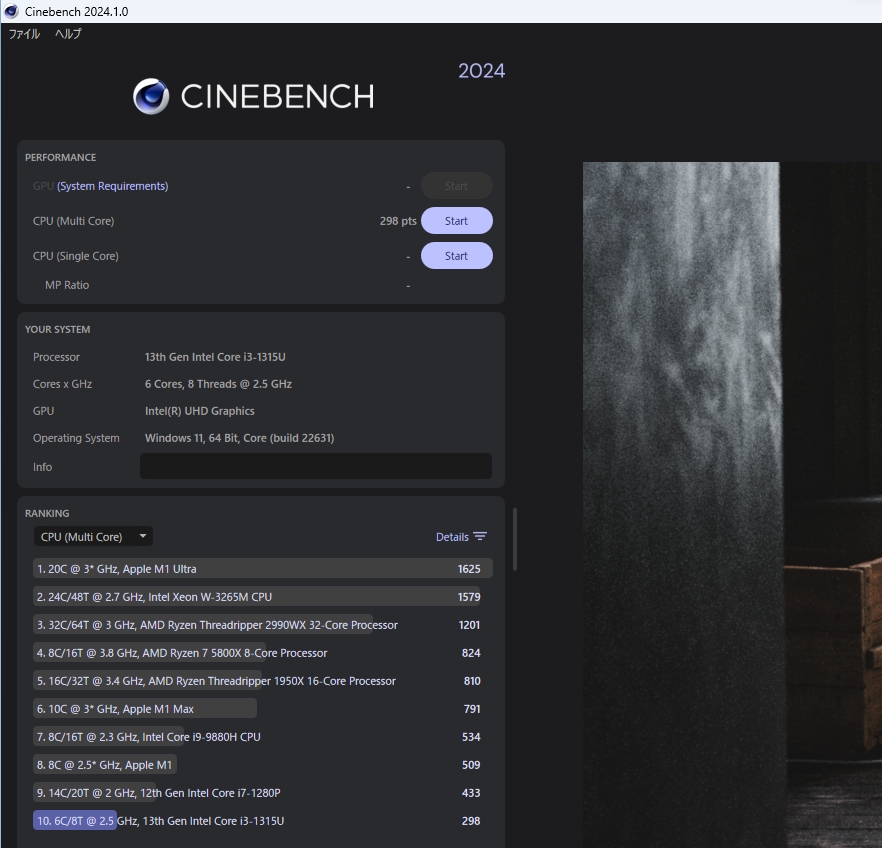Select ranking entry Apple M1 Max

tap(263, 709)
